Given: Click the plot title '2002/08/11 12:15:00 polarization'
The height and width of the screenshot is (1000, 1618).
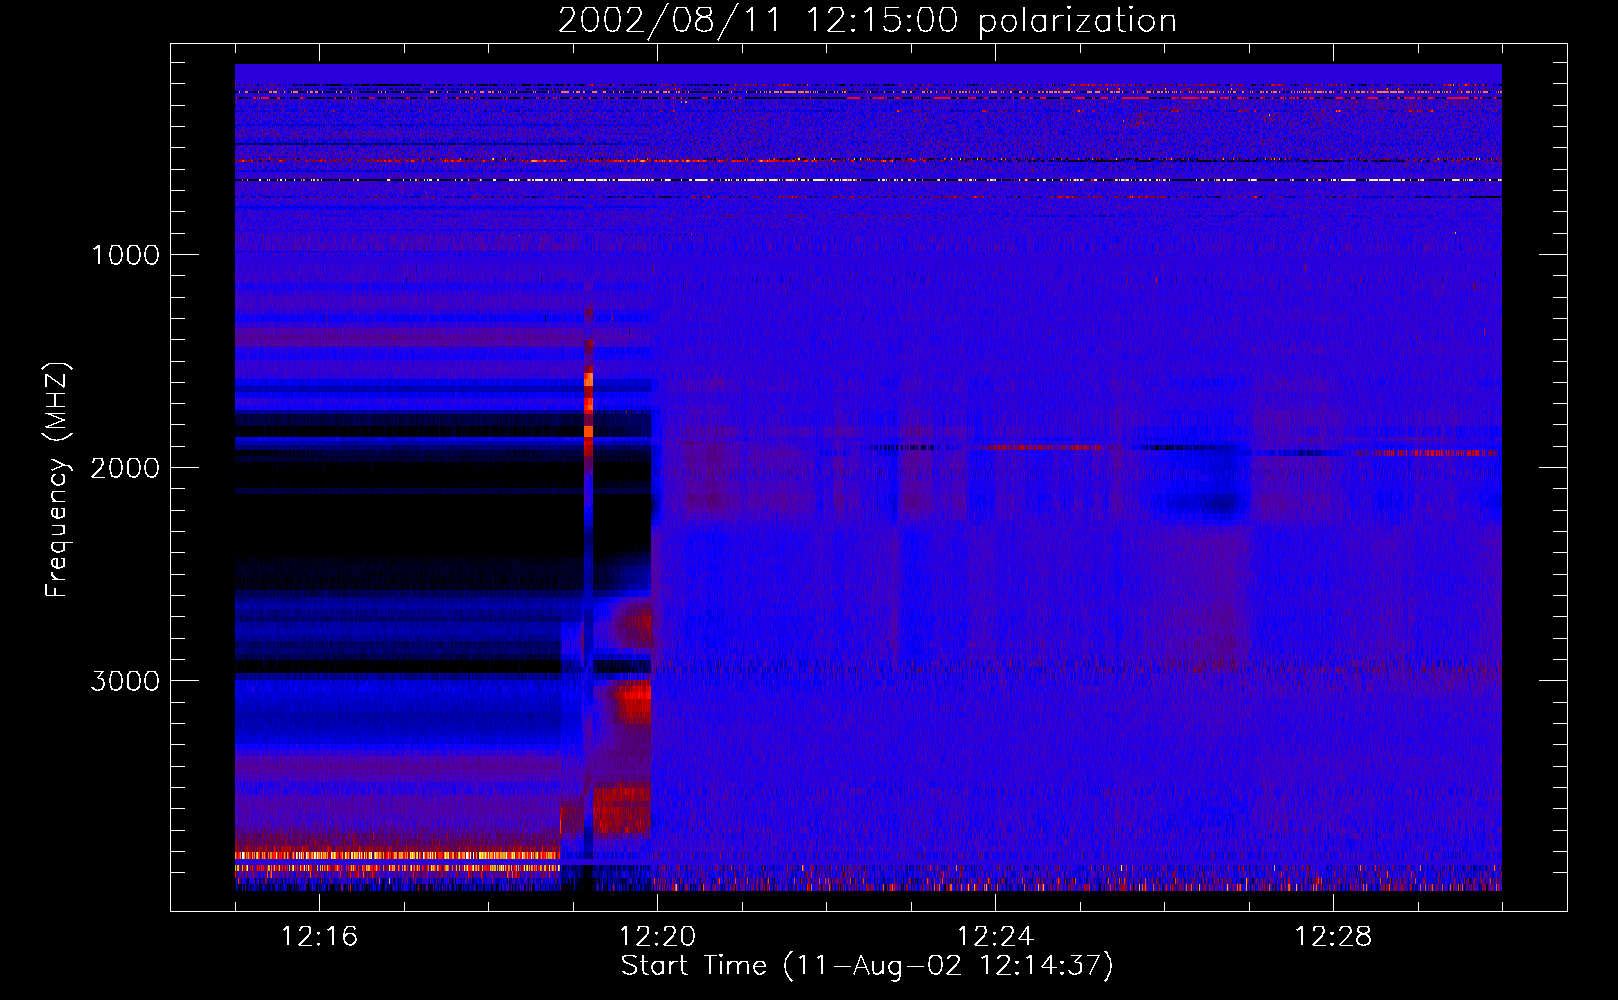Looking at the screenshot, I should (x=867, y=21).
